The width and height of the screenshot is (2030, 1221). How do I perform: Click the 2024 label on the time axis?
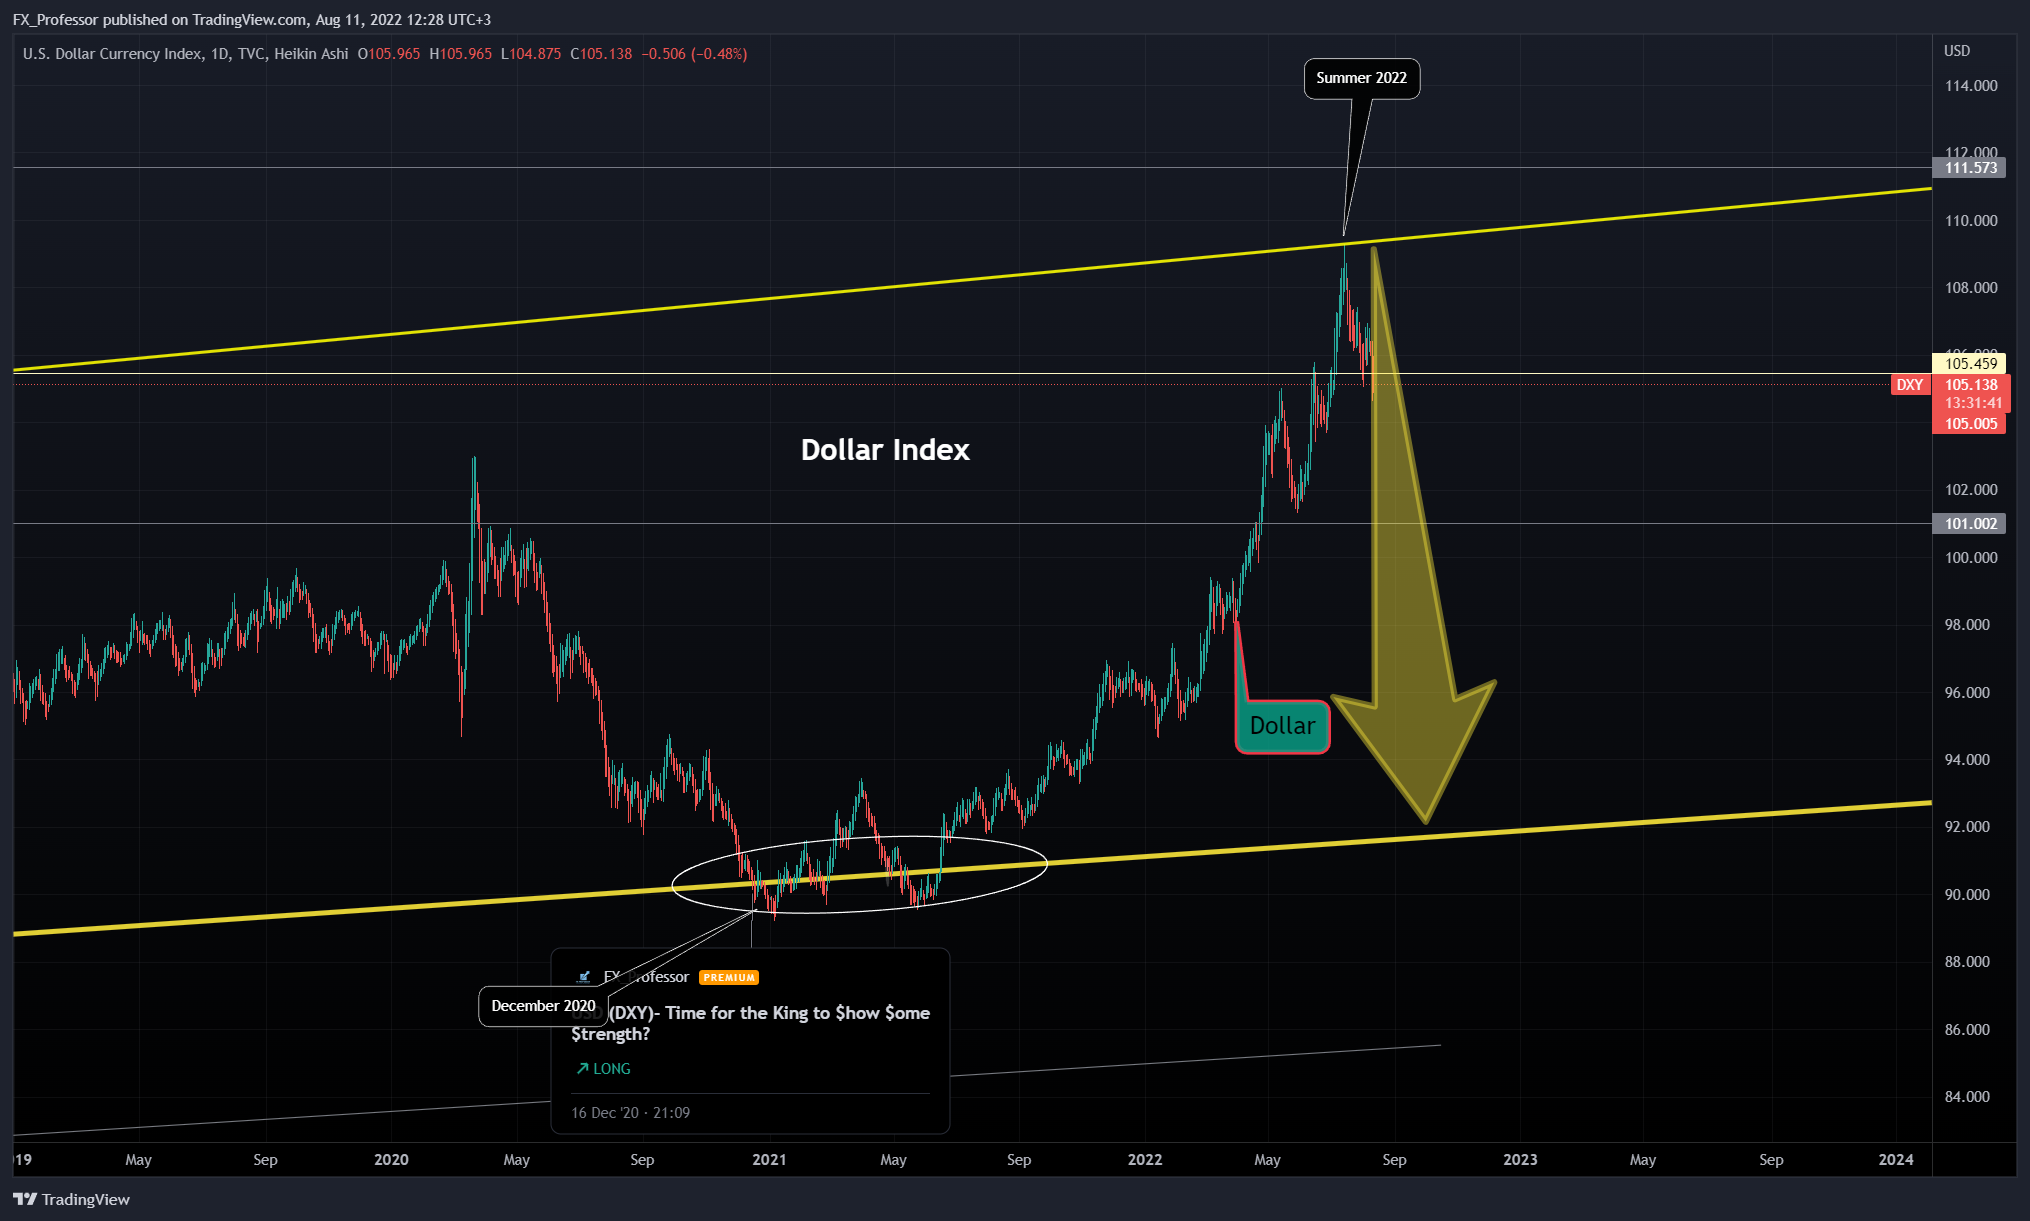point(1896,1160)
